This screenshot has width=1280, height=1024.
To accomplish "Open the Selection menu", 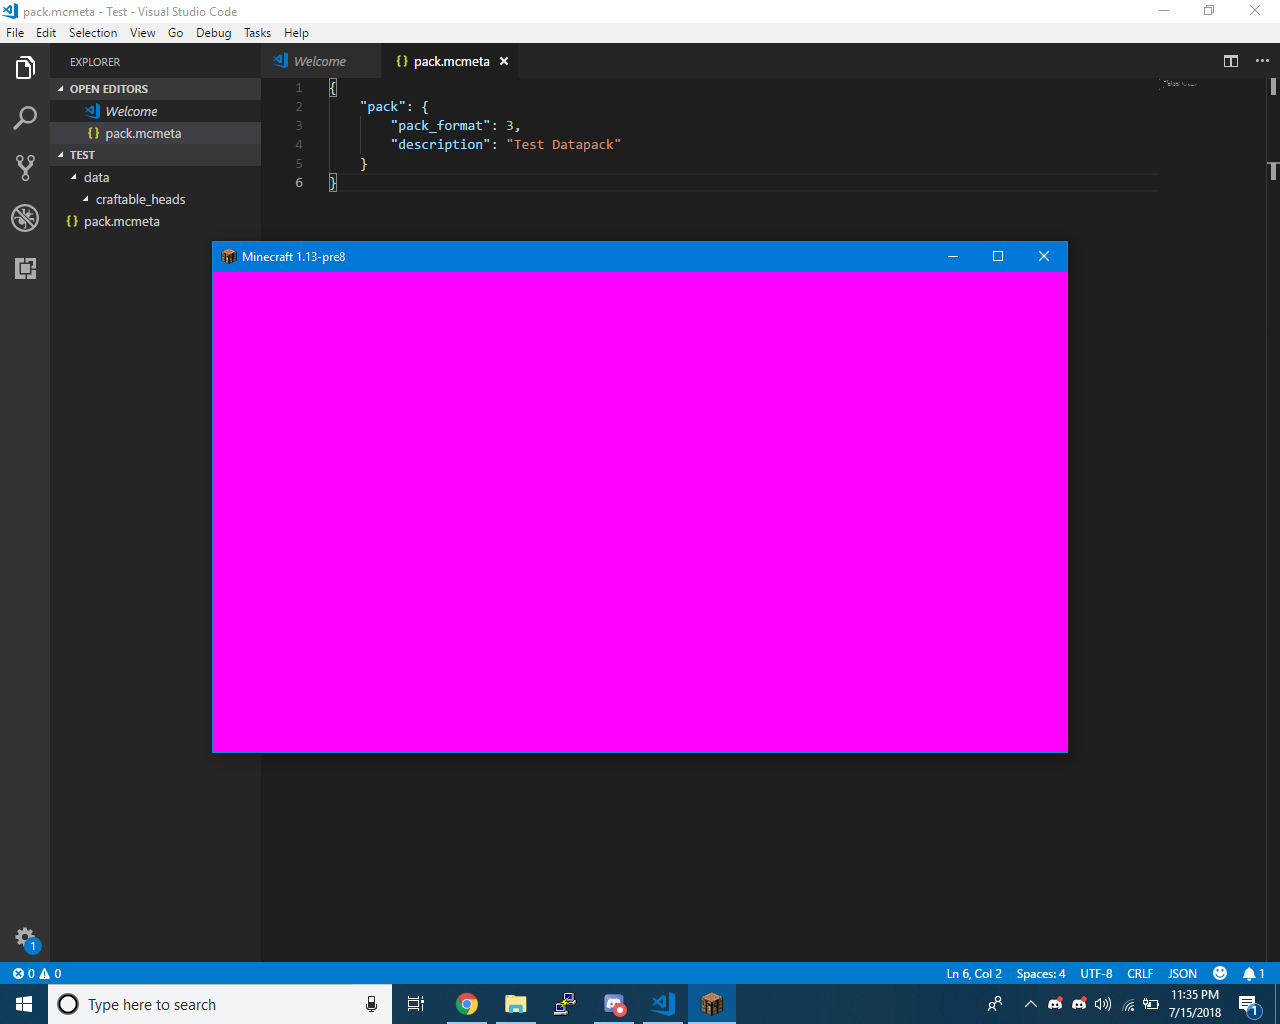I will 93,33.
